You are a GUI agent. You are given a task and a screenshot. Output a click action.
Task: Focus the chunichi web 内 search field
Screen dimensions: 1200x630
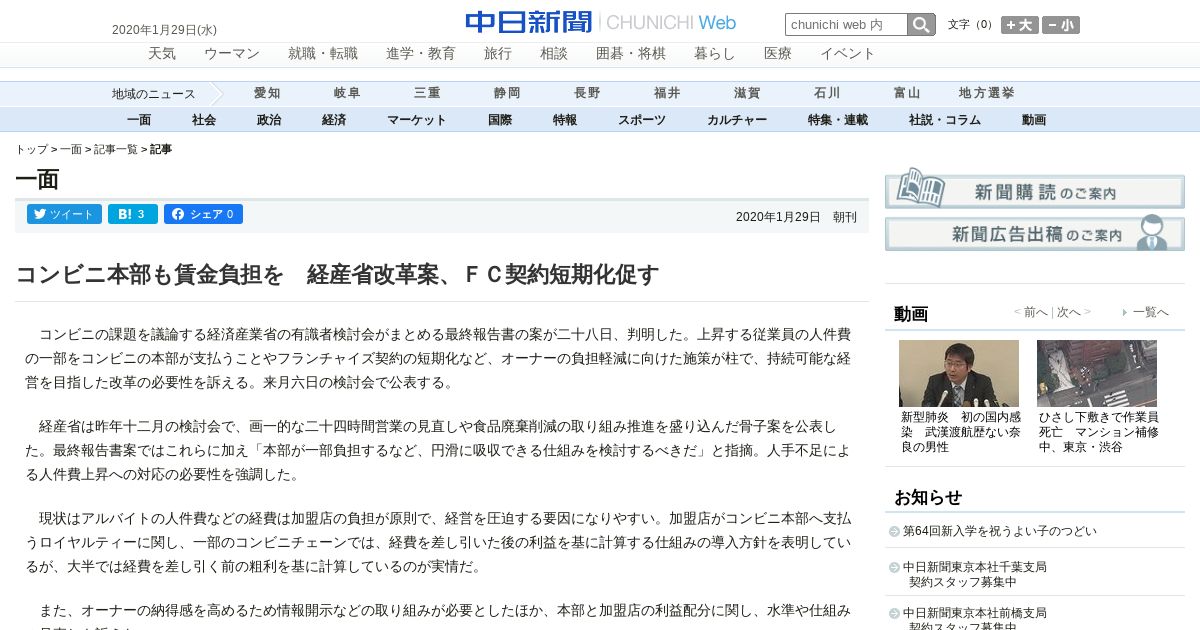coord(846,25)
